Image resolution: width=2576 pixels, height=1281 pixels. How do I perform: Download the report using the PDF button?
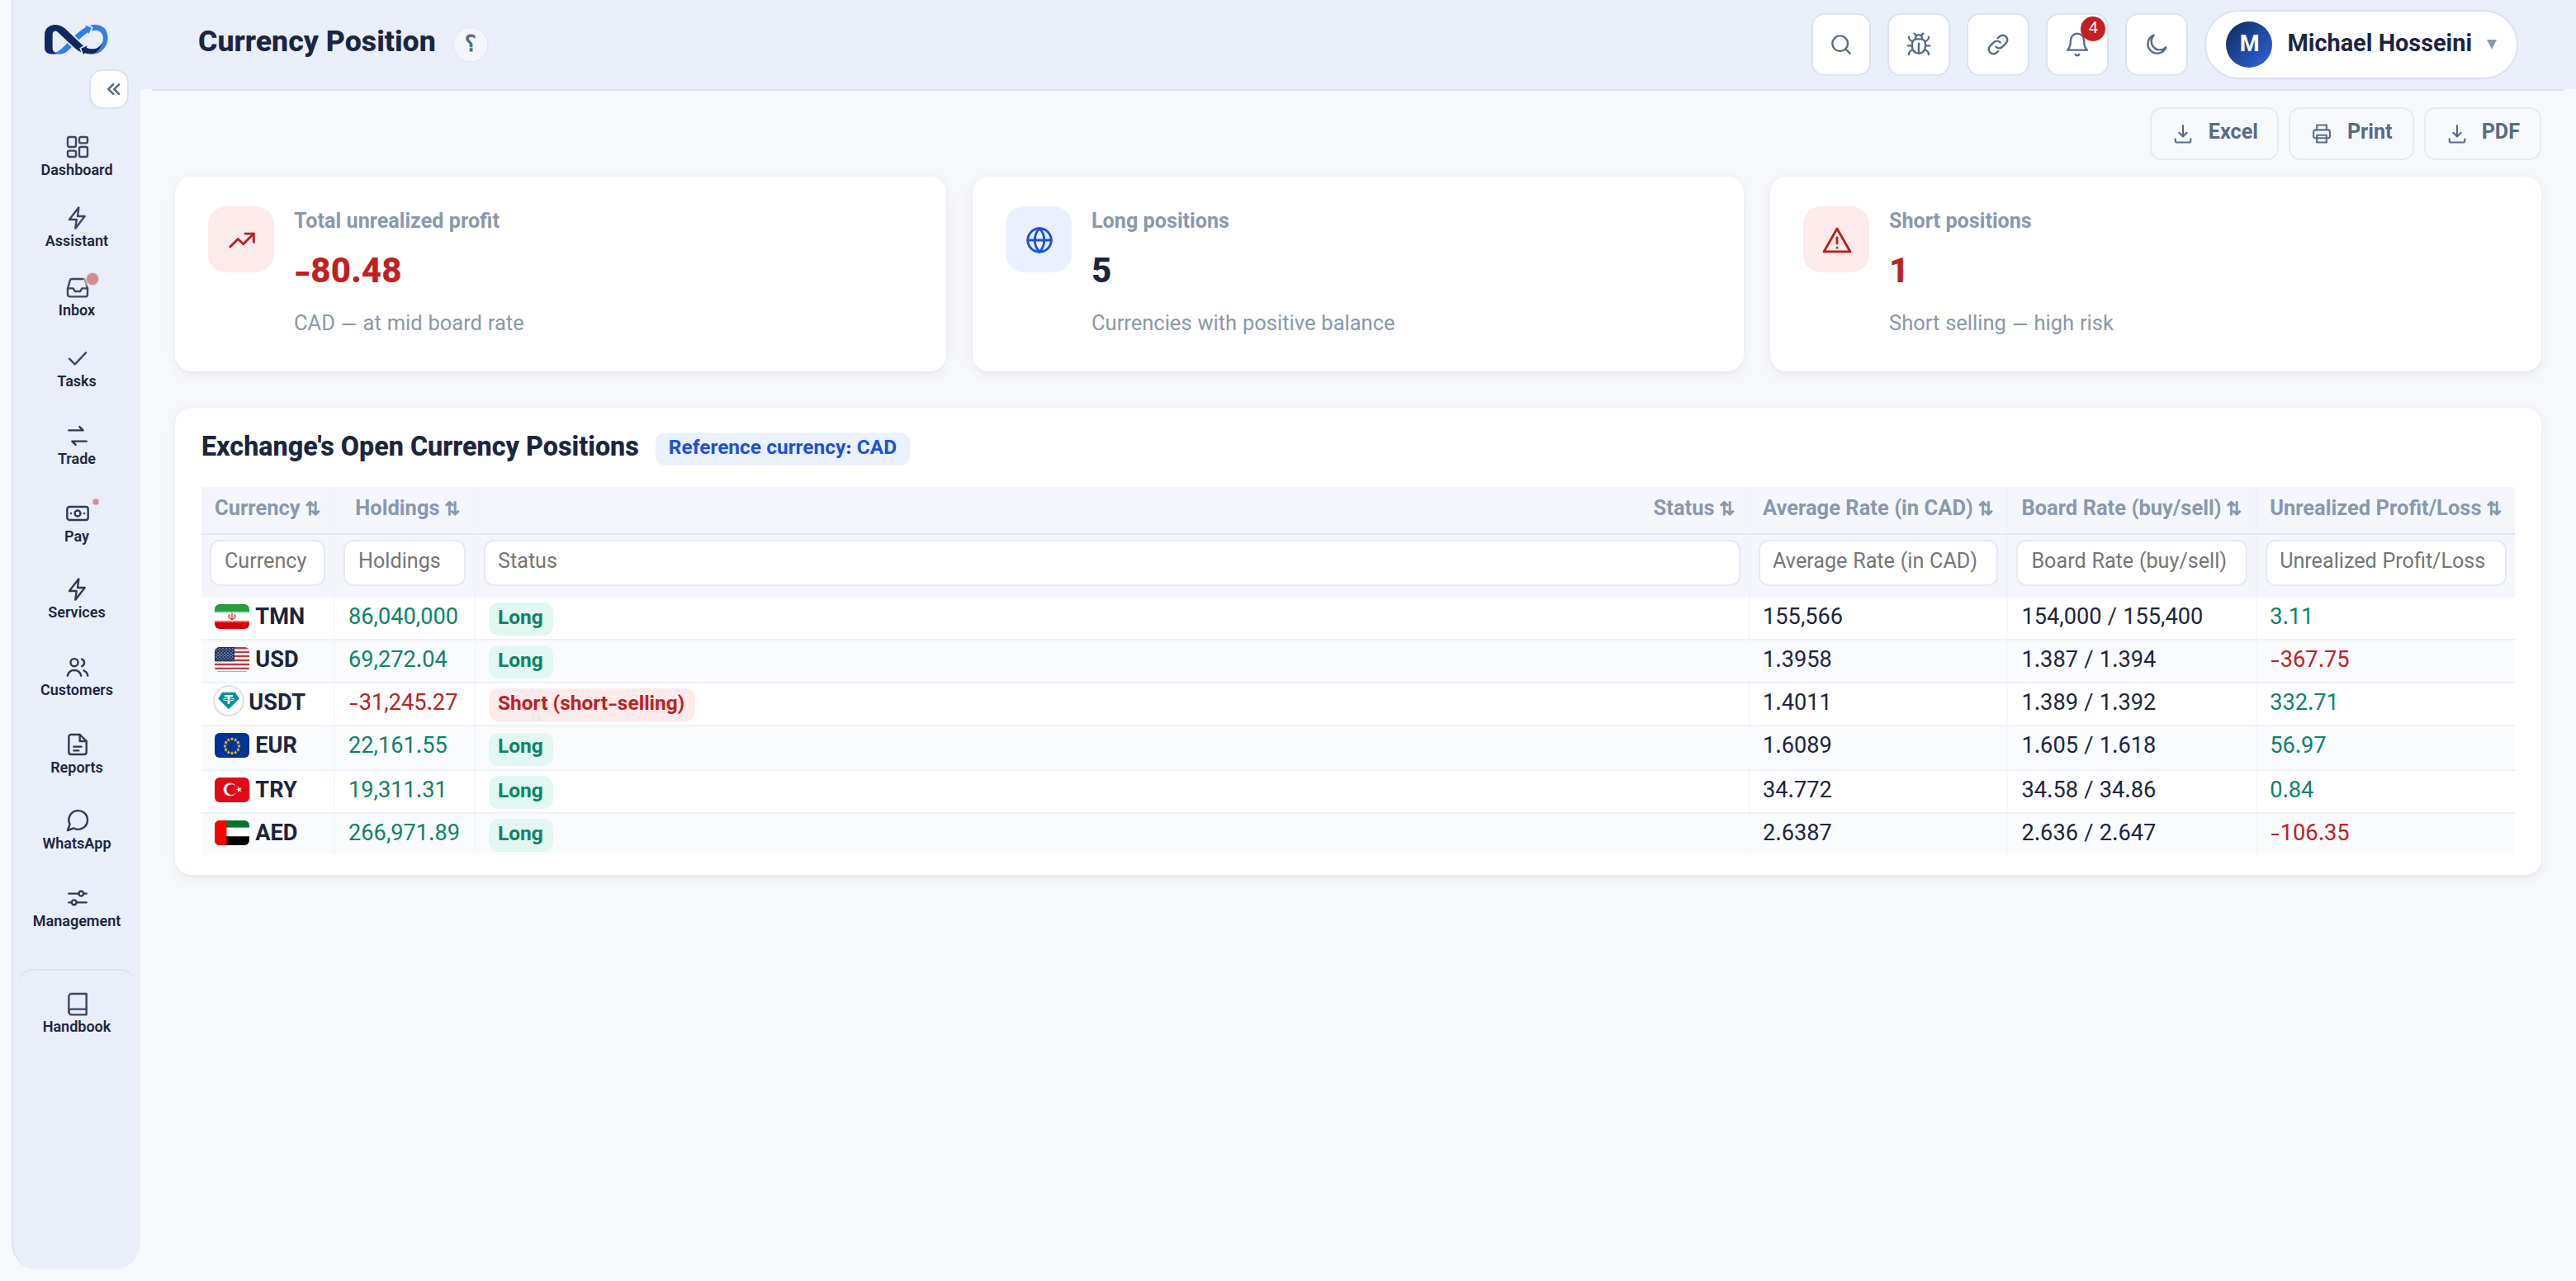click(2482, 132)
